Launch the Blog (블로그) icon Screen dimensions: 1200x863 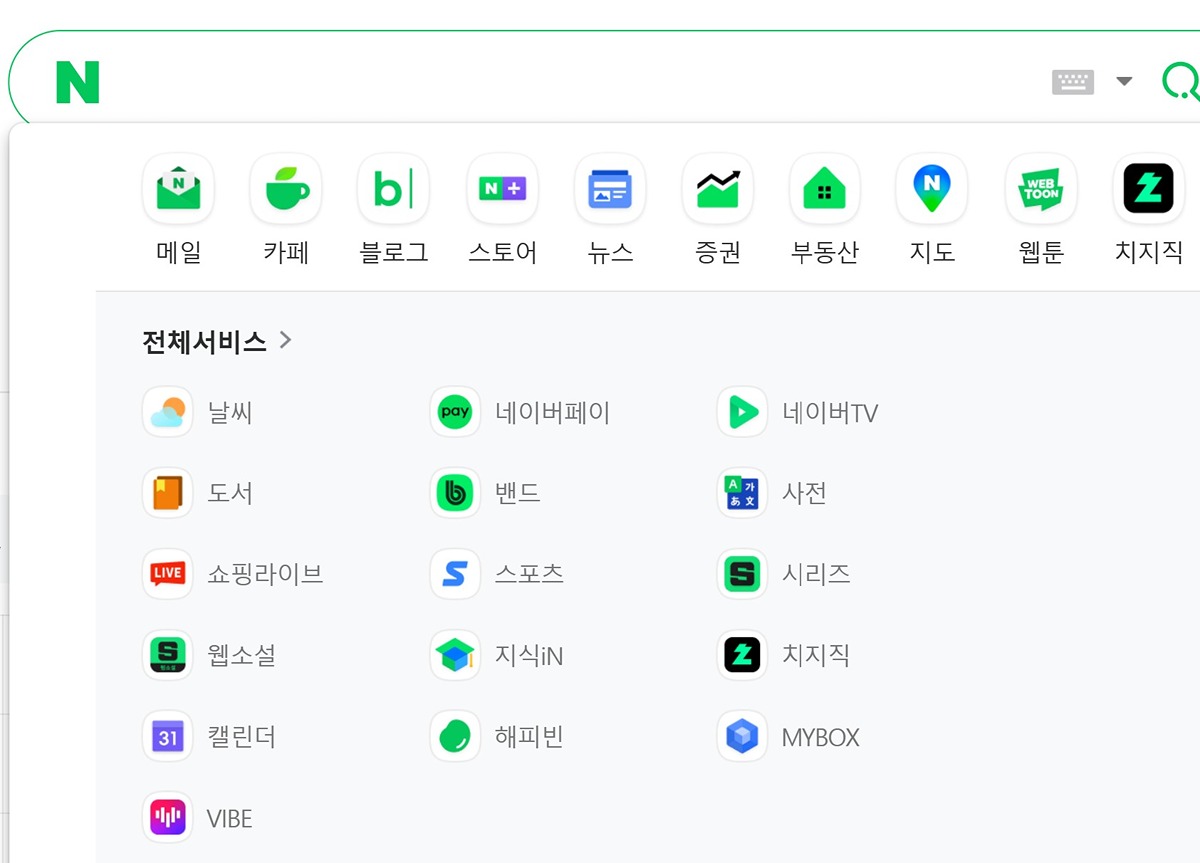point(393,189)
